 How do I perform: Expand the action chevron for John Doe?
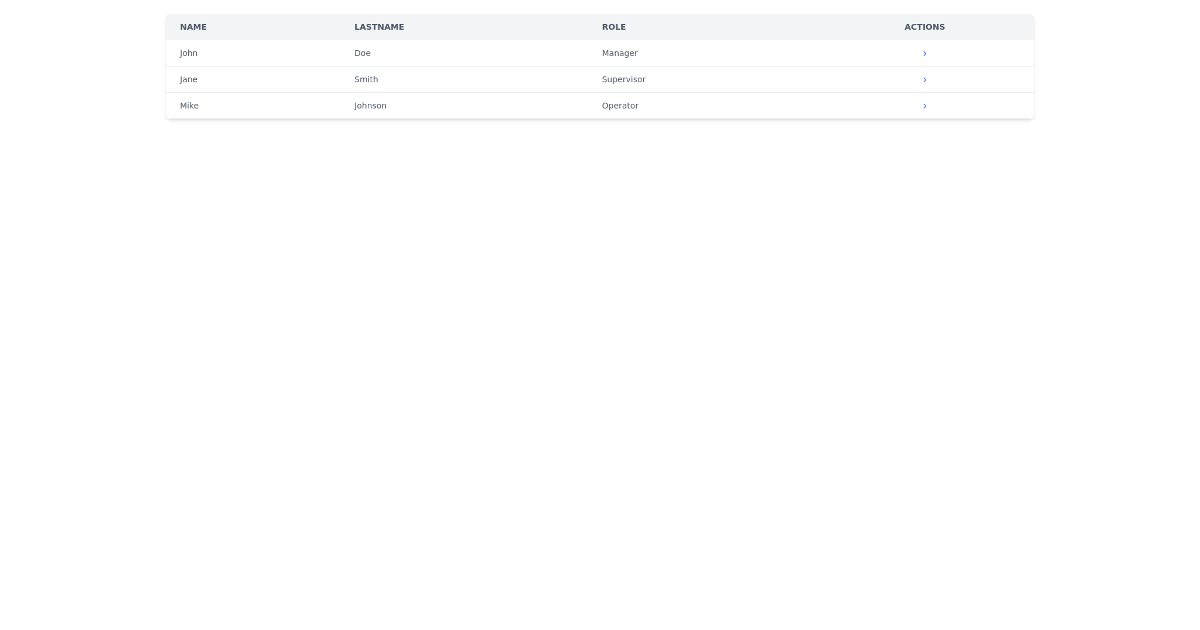[x=924, y=53]
